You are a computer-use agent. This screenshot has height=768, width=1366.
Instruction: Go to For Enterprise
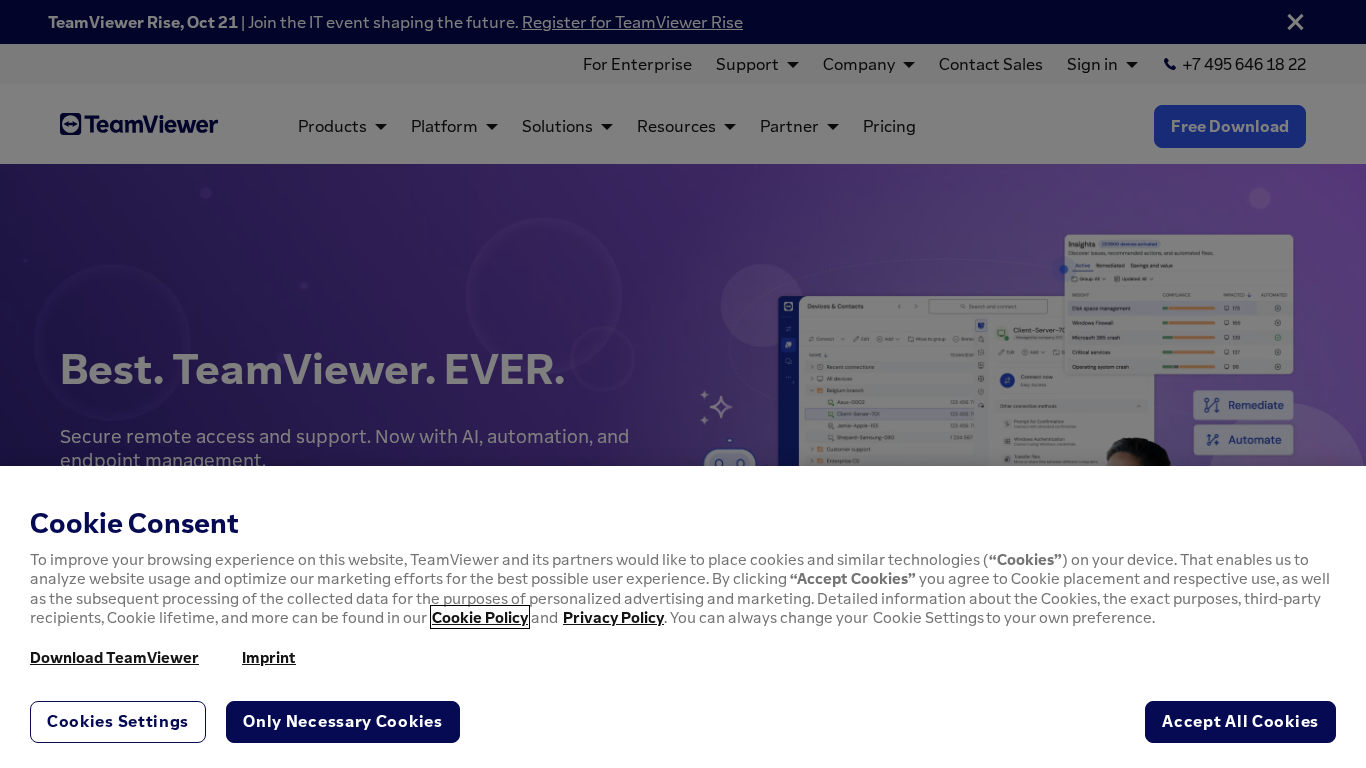point(637,64)
